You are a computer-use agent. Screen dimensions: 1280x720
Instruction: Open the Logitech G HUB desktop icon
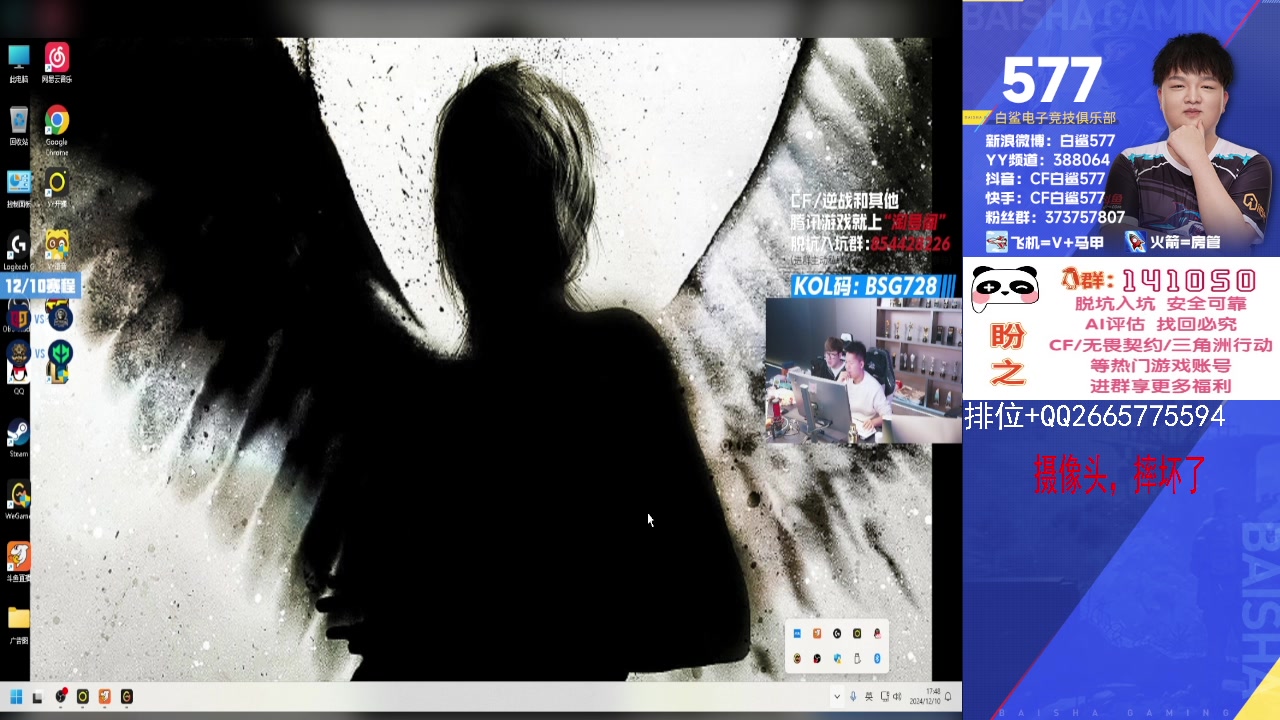click(18, 250)
